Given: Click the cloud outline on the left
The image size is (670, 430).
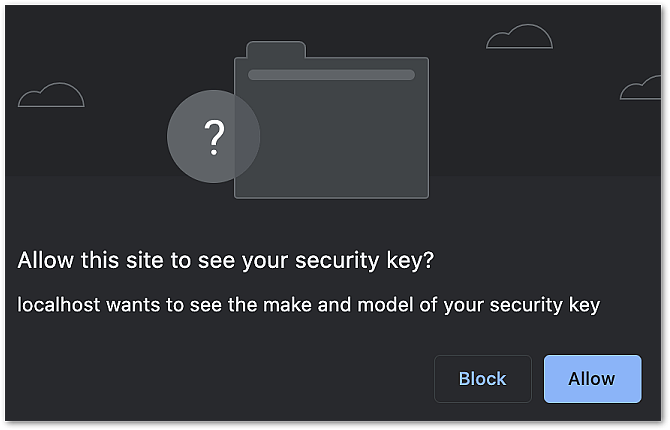Looking at the screenshot, I should pos(51,95).
